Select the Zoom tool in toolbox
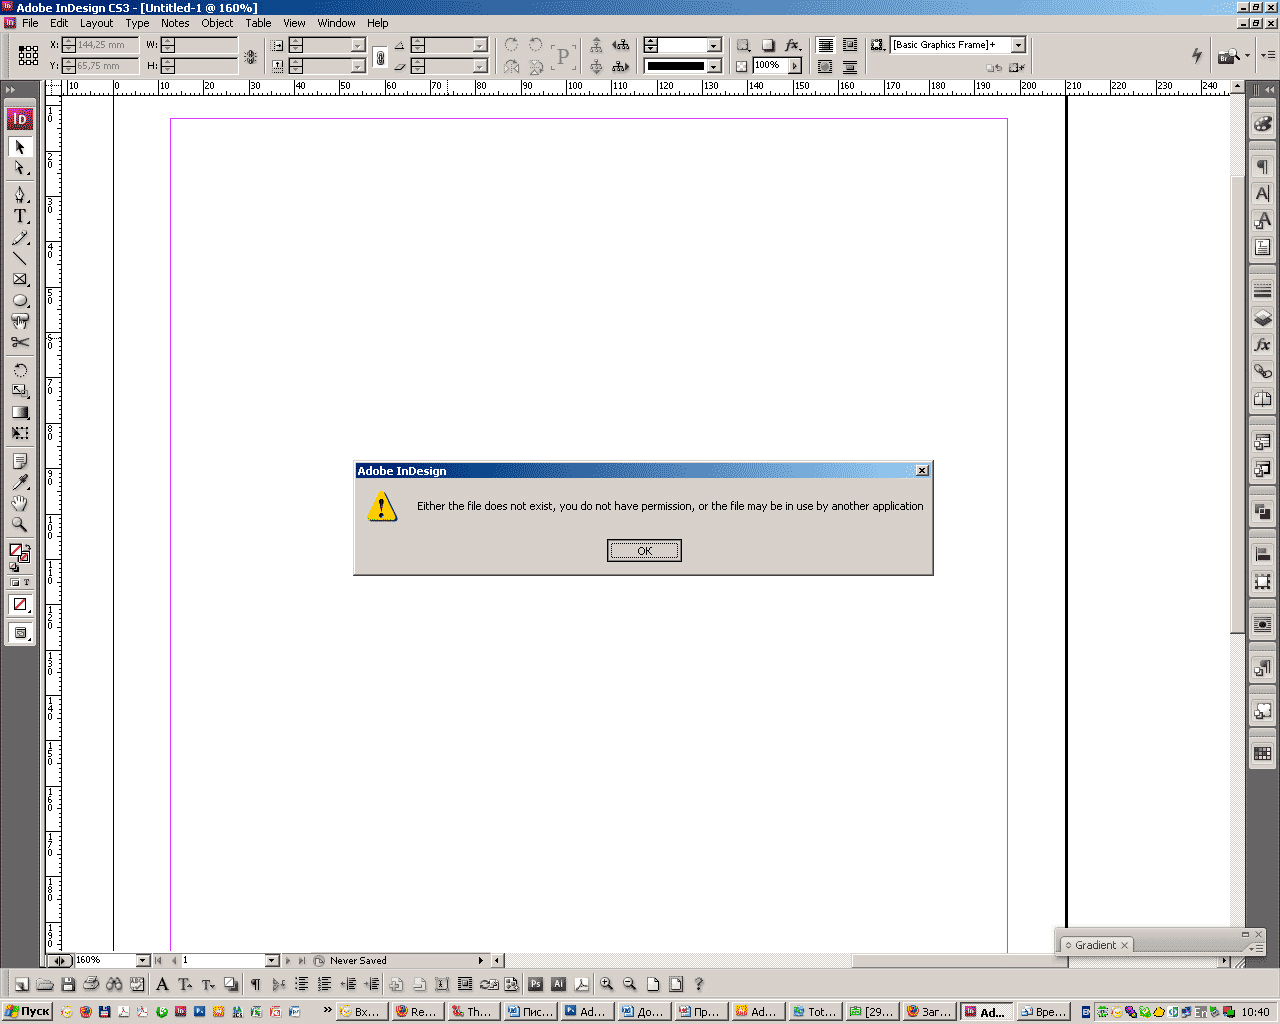This screenshot has height=1024, width=1280. tap(19, 524)
